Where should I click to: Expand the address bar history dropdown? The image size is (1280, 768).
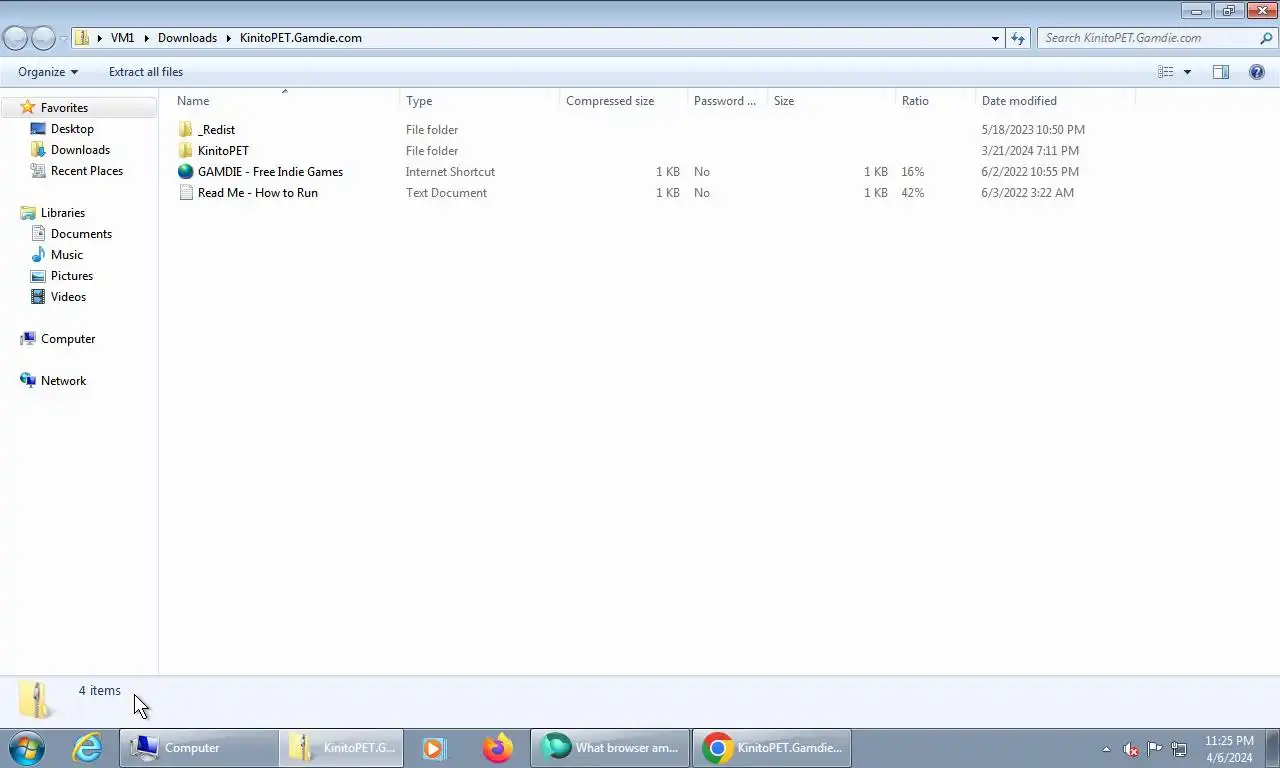995,38
